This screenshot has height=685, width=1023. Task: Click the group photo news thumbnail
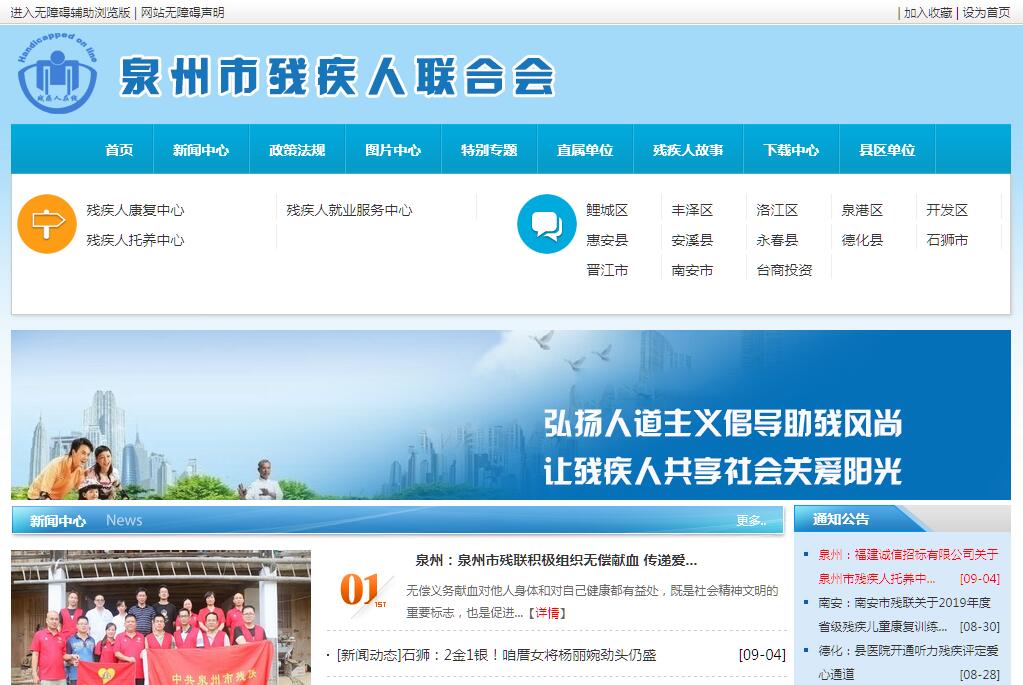pos(161,617)
